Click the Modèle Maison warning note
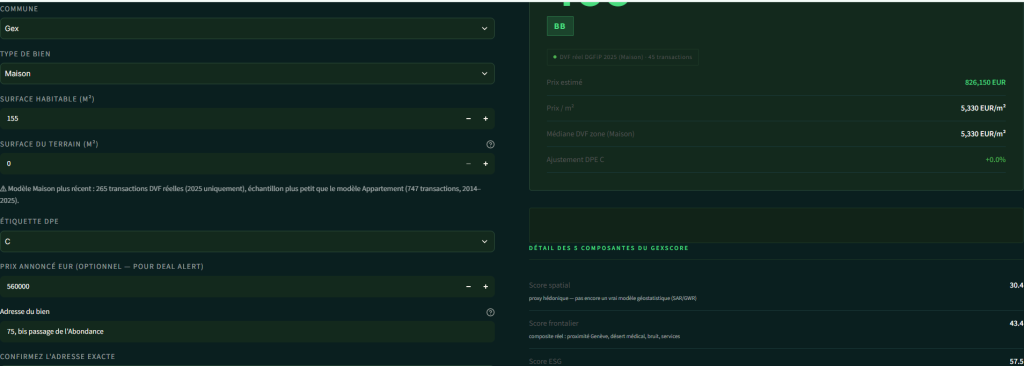This screenshot has height=366, width=1024. [240, 194]
